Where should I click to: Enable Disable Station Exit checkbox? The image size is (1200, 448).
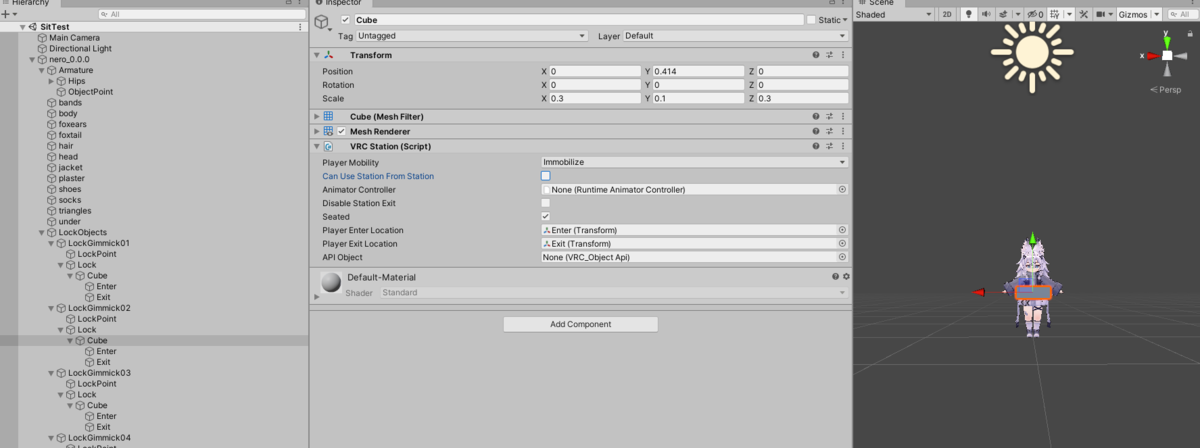pyautogui.click(x=545, y=203)
